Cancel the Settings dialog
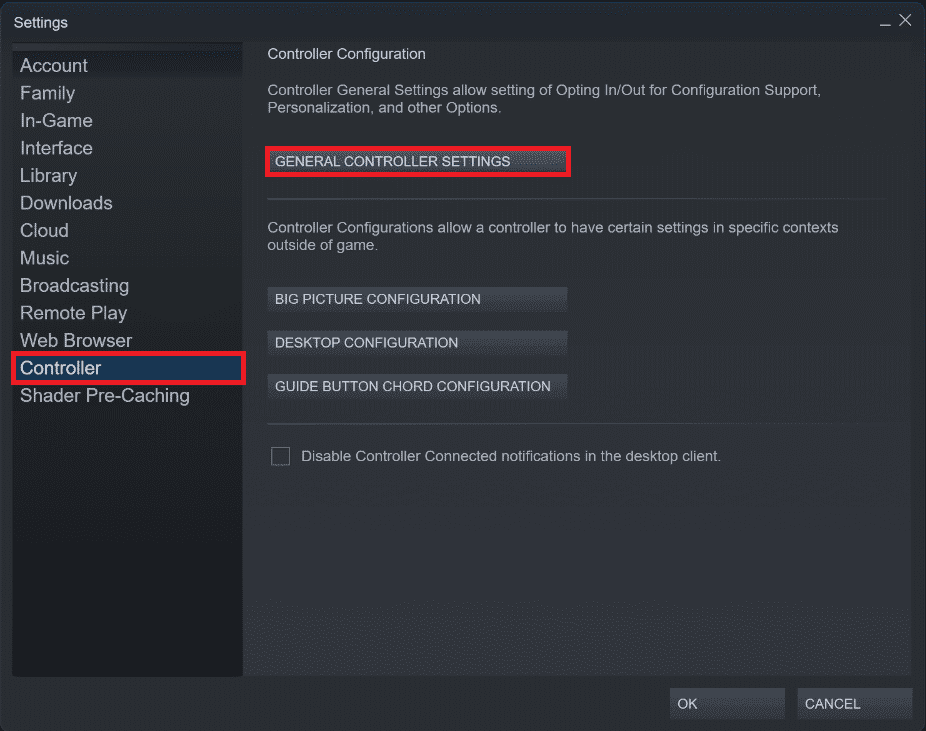The height and width of the screenshot is (731, 926). [854, 703]
